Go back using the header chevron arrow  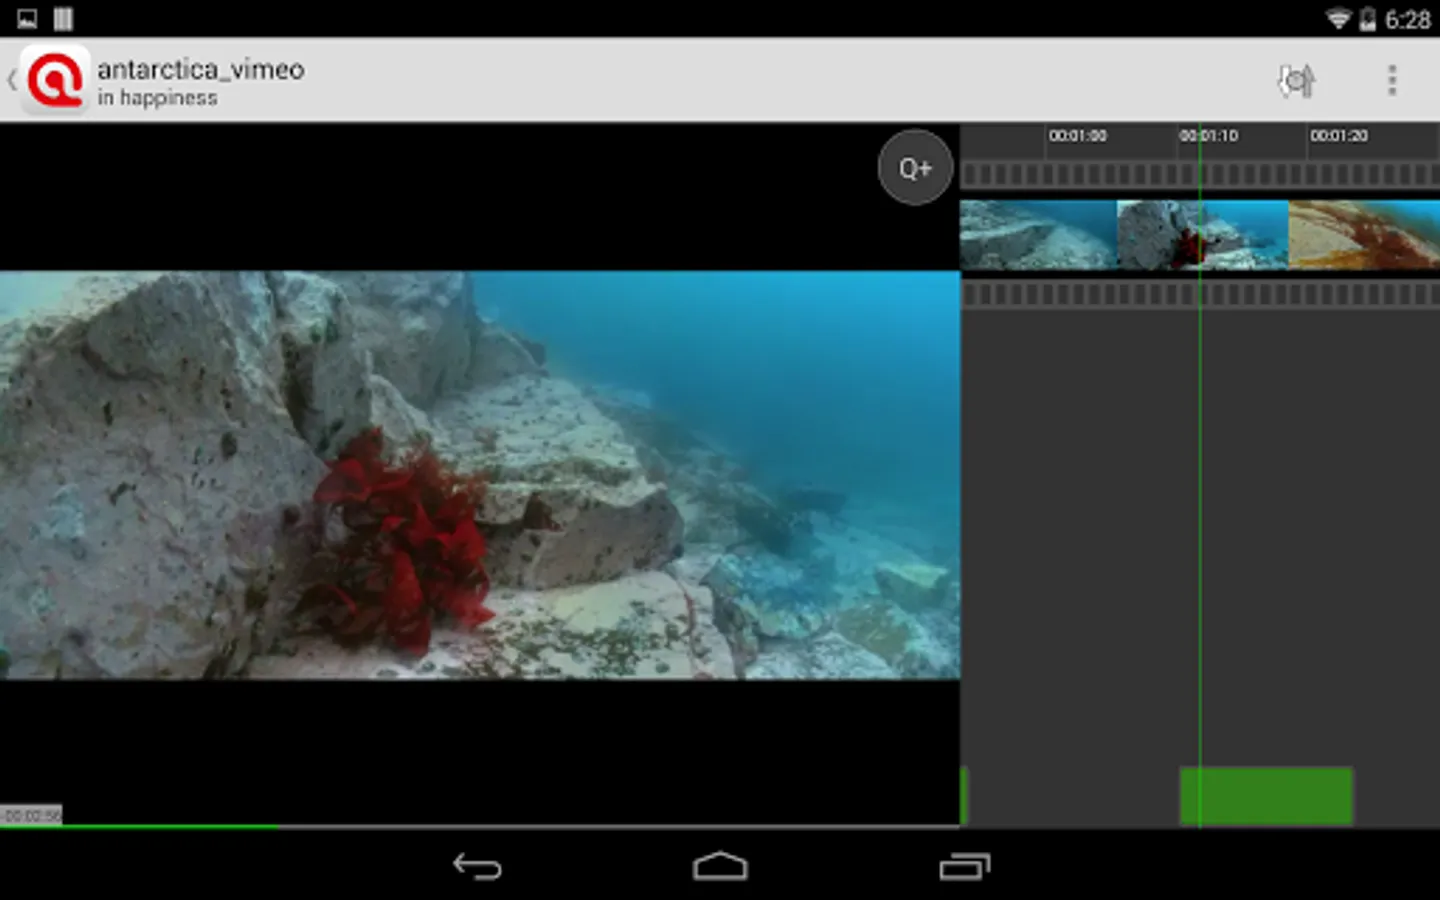(11, 80)
